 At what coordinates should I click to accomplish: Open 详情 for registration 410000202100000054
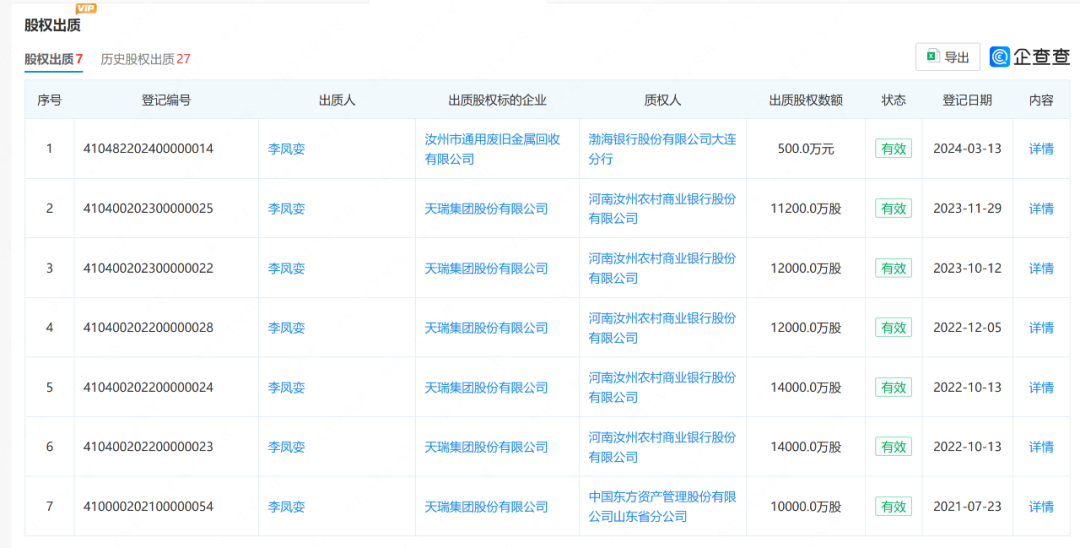tap(1041, 507)
